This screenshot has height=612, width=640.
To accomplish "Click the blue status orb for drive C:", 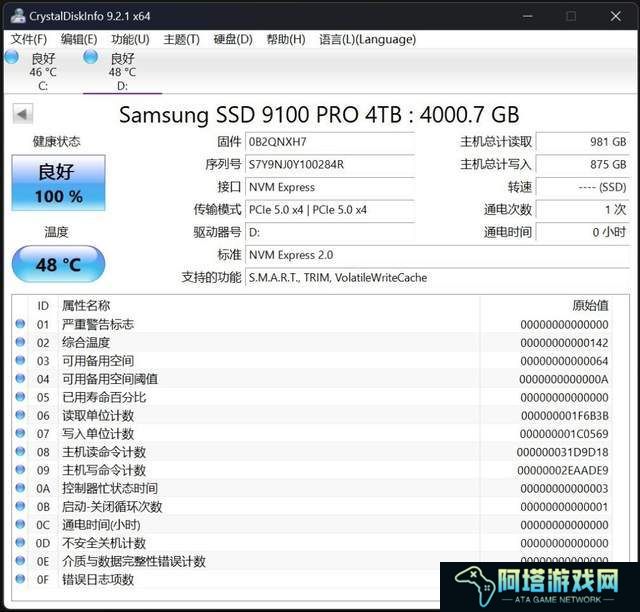I will 12,57.
